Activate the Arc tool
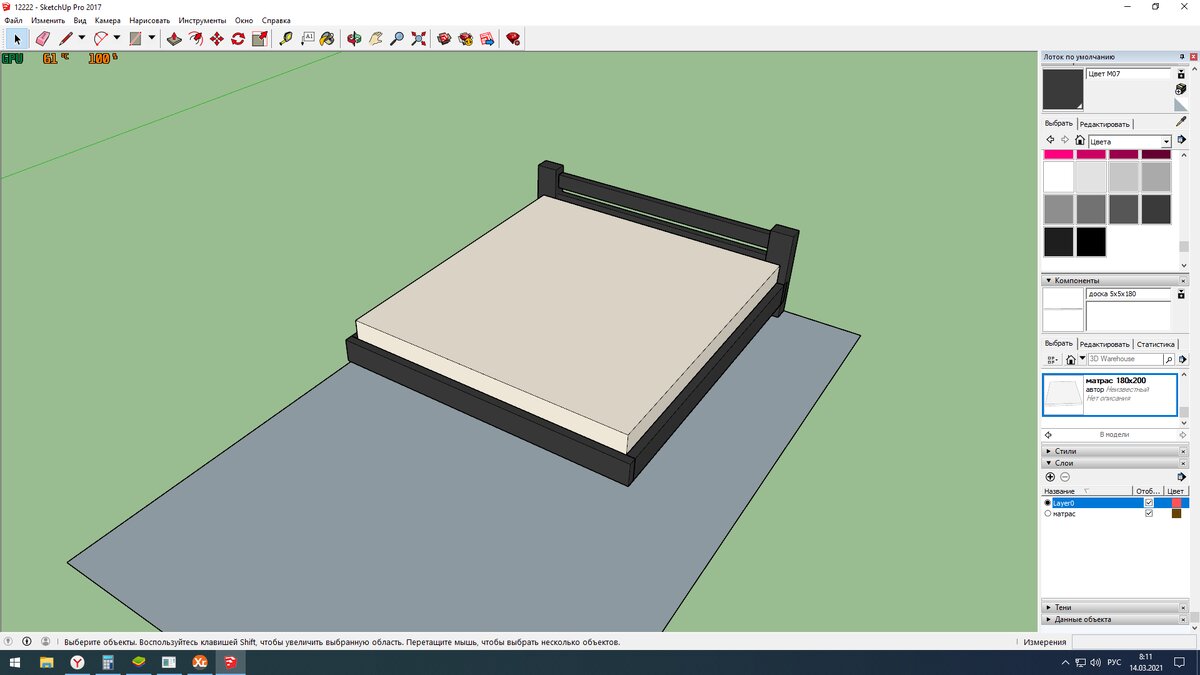The width and height of the screenshot is (1200, 675). [x=100, y=39]
